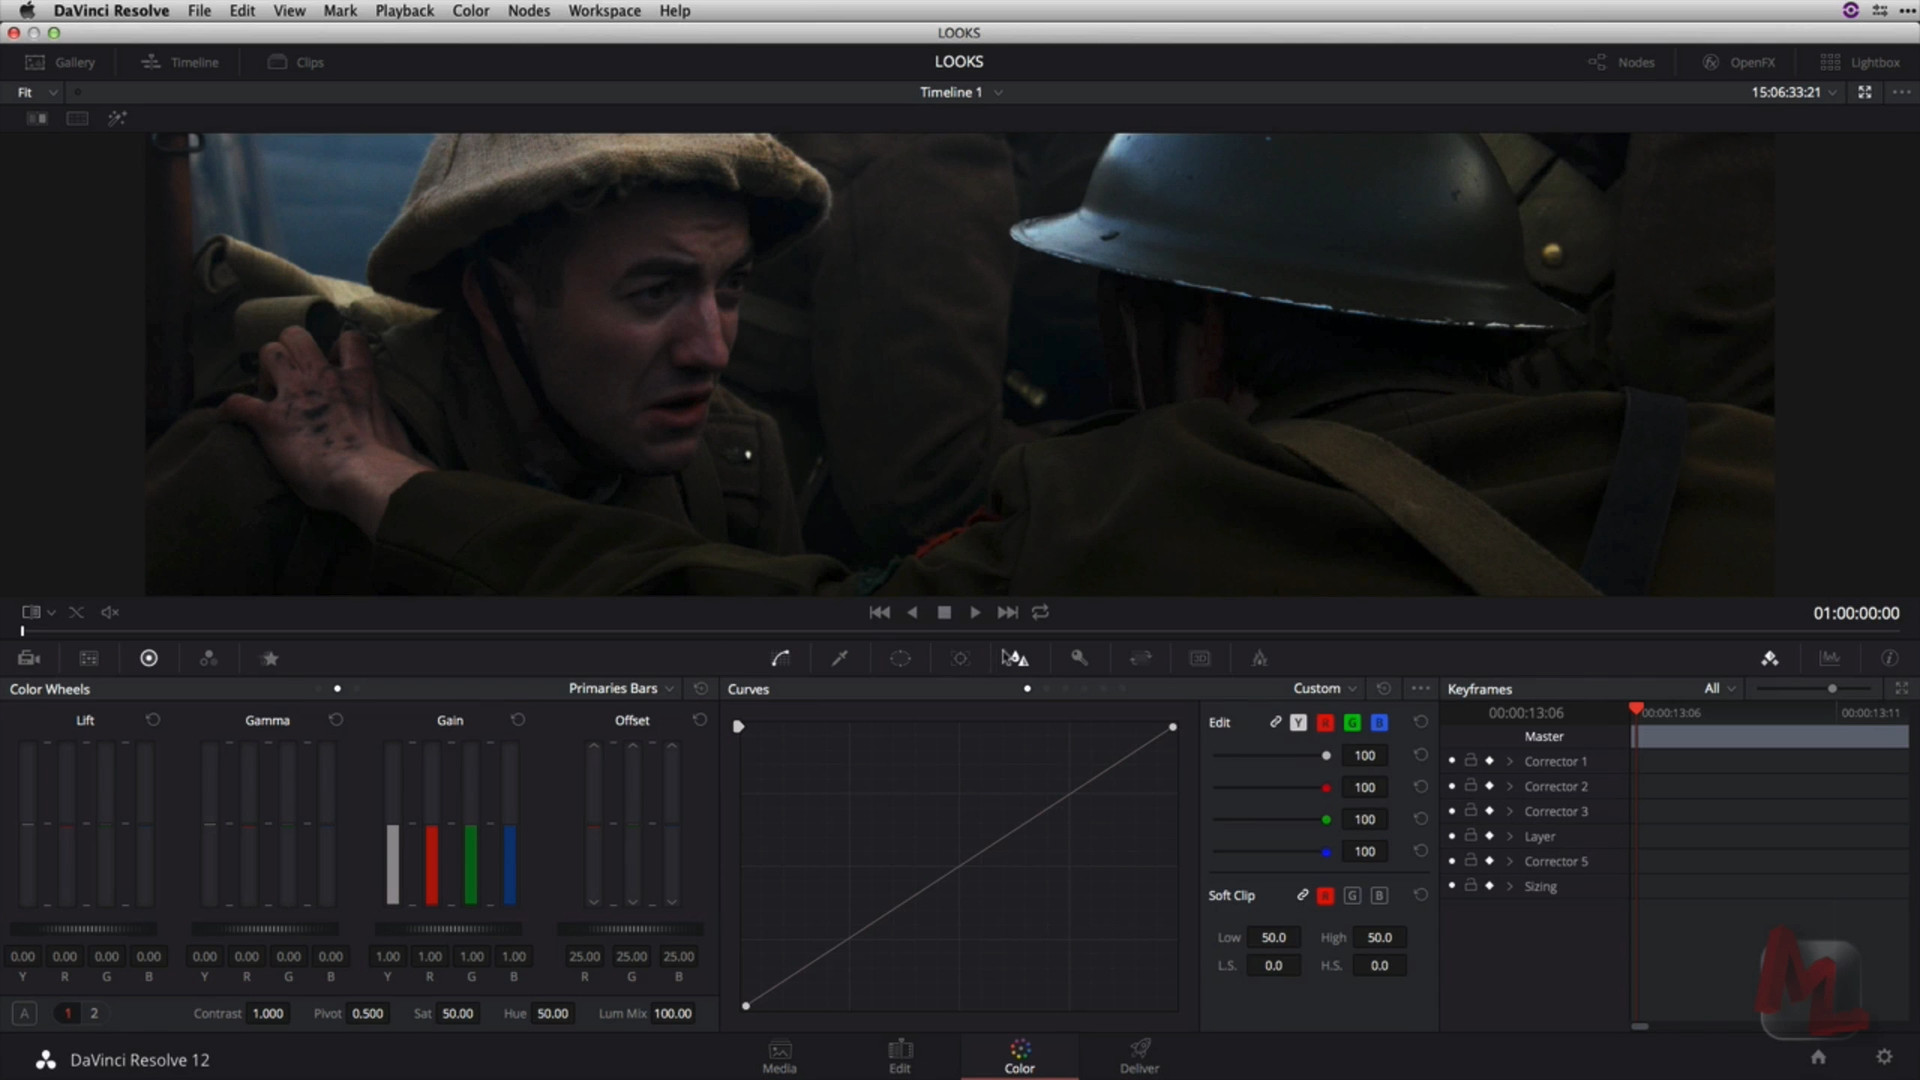Open Curves Custom mode dropdown
Screen dimensions: 1920x1080
click(x=1325, y=689)
